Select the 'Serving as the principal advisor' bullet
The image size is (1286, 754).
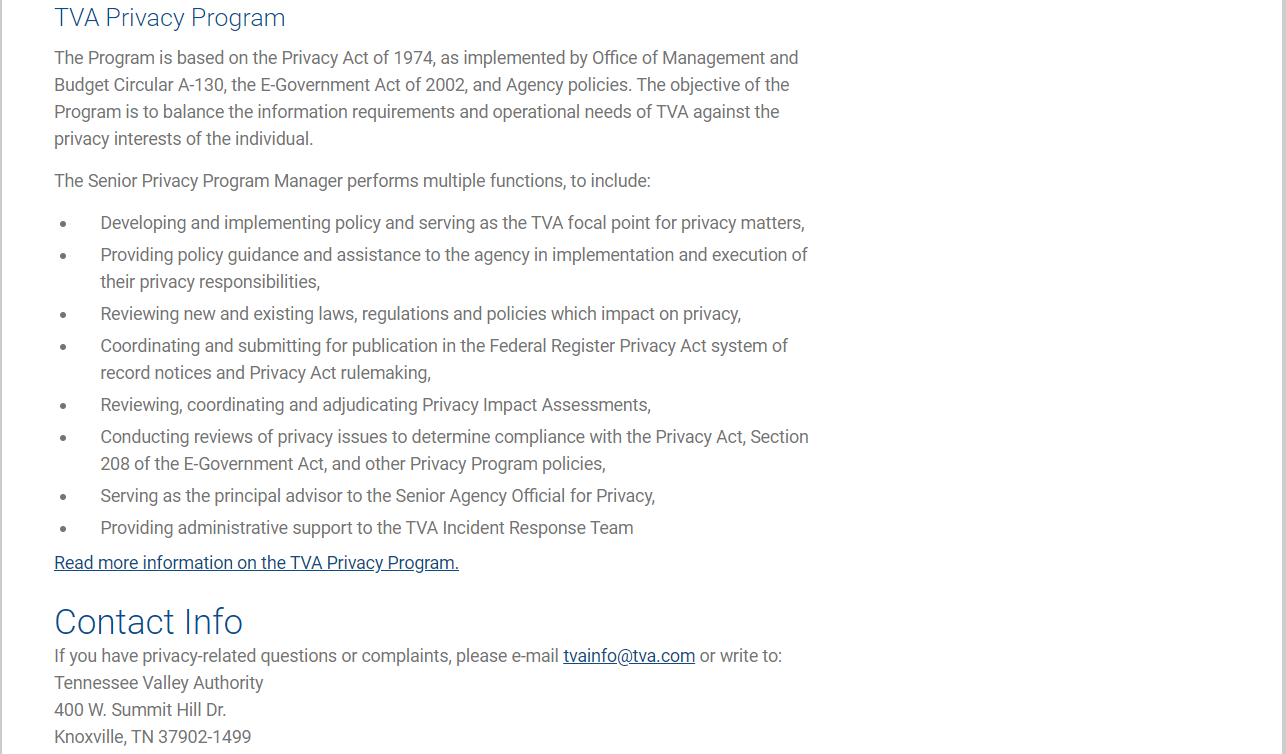pyautogui.click(x=377, y=496)
